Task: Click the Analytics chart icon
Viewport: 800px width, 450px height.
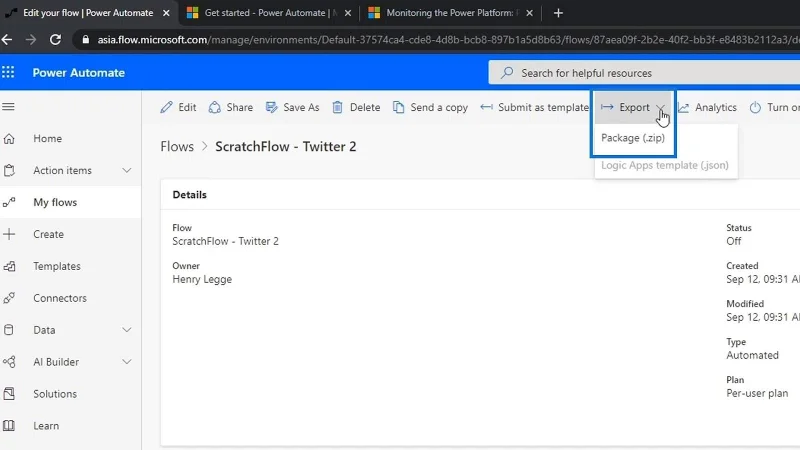Action: pyautogui.click(x=684, y=107)
